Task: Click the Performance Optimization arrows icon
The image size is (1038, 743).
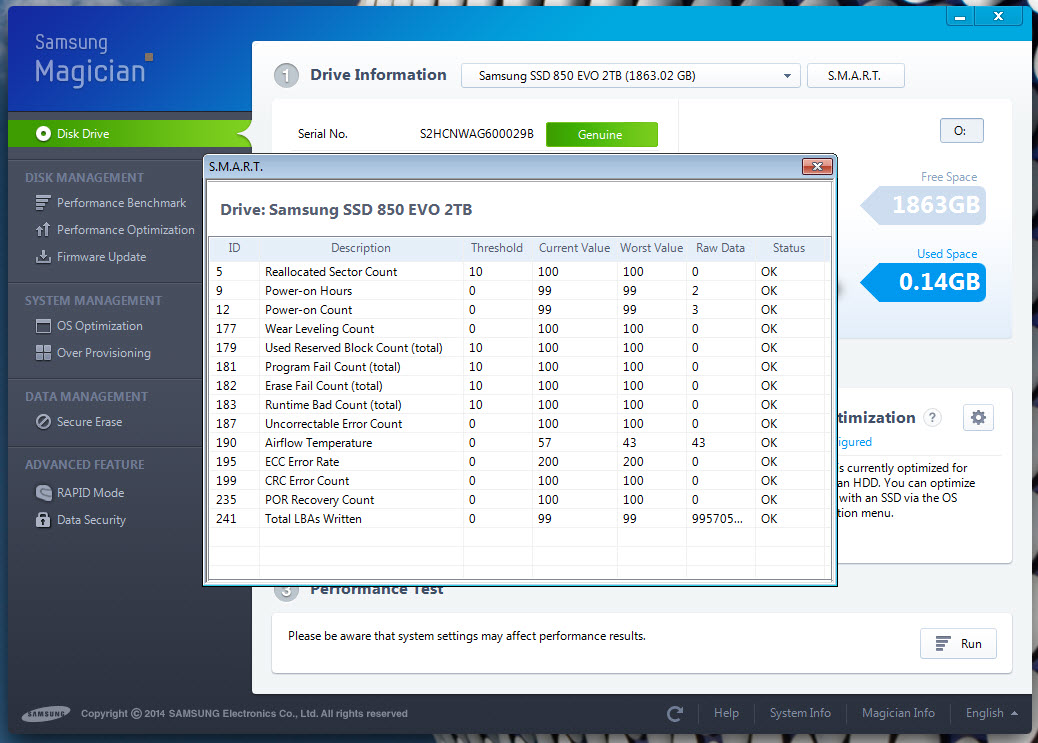Action: pyautogui.click(x=43, y=230)
